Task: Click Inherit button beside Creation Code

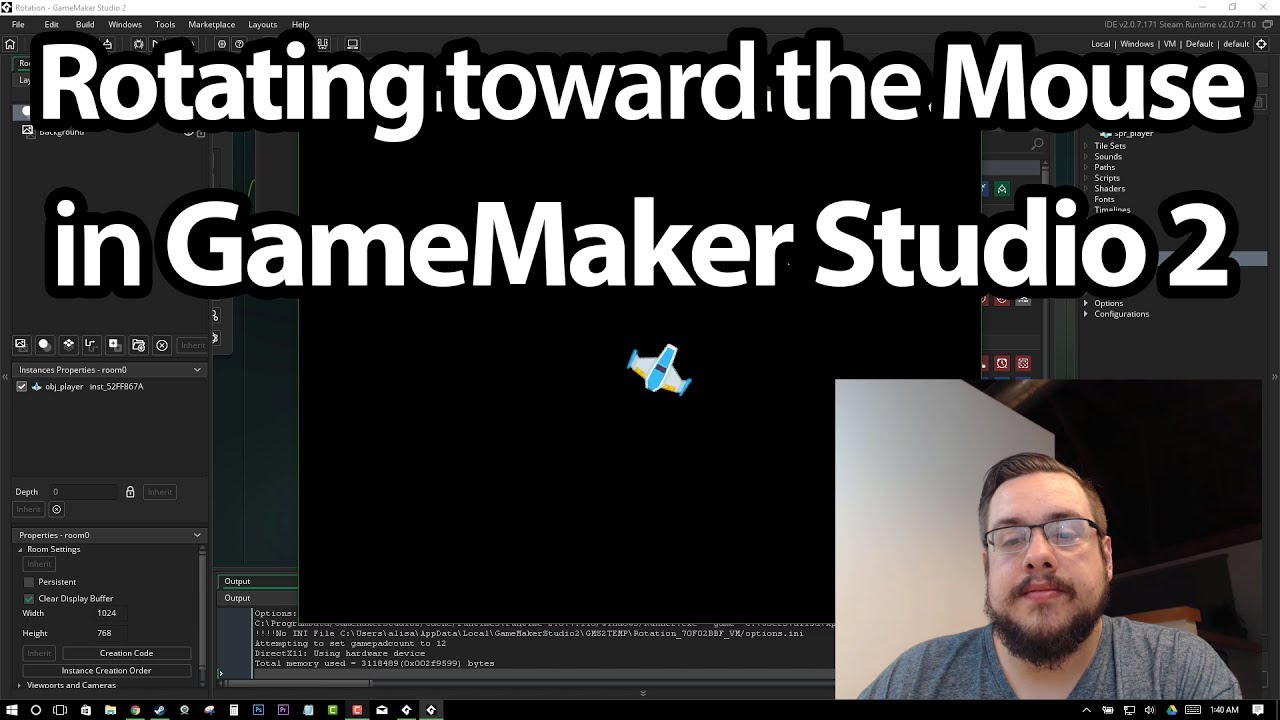Action: (x=39, y=653)
